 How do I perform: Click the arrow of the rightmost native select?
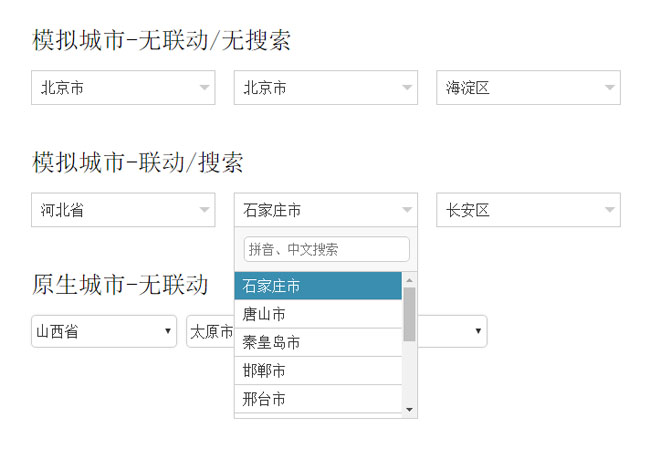[478, 331]
